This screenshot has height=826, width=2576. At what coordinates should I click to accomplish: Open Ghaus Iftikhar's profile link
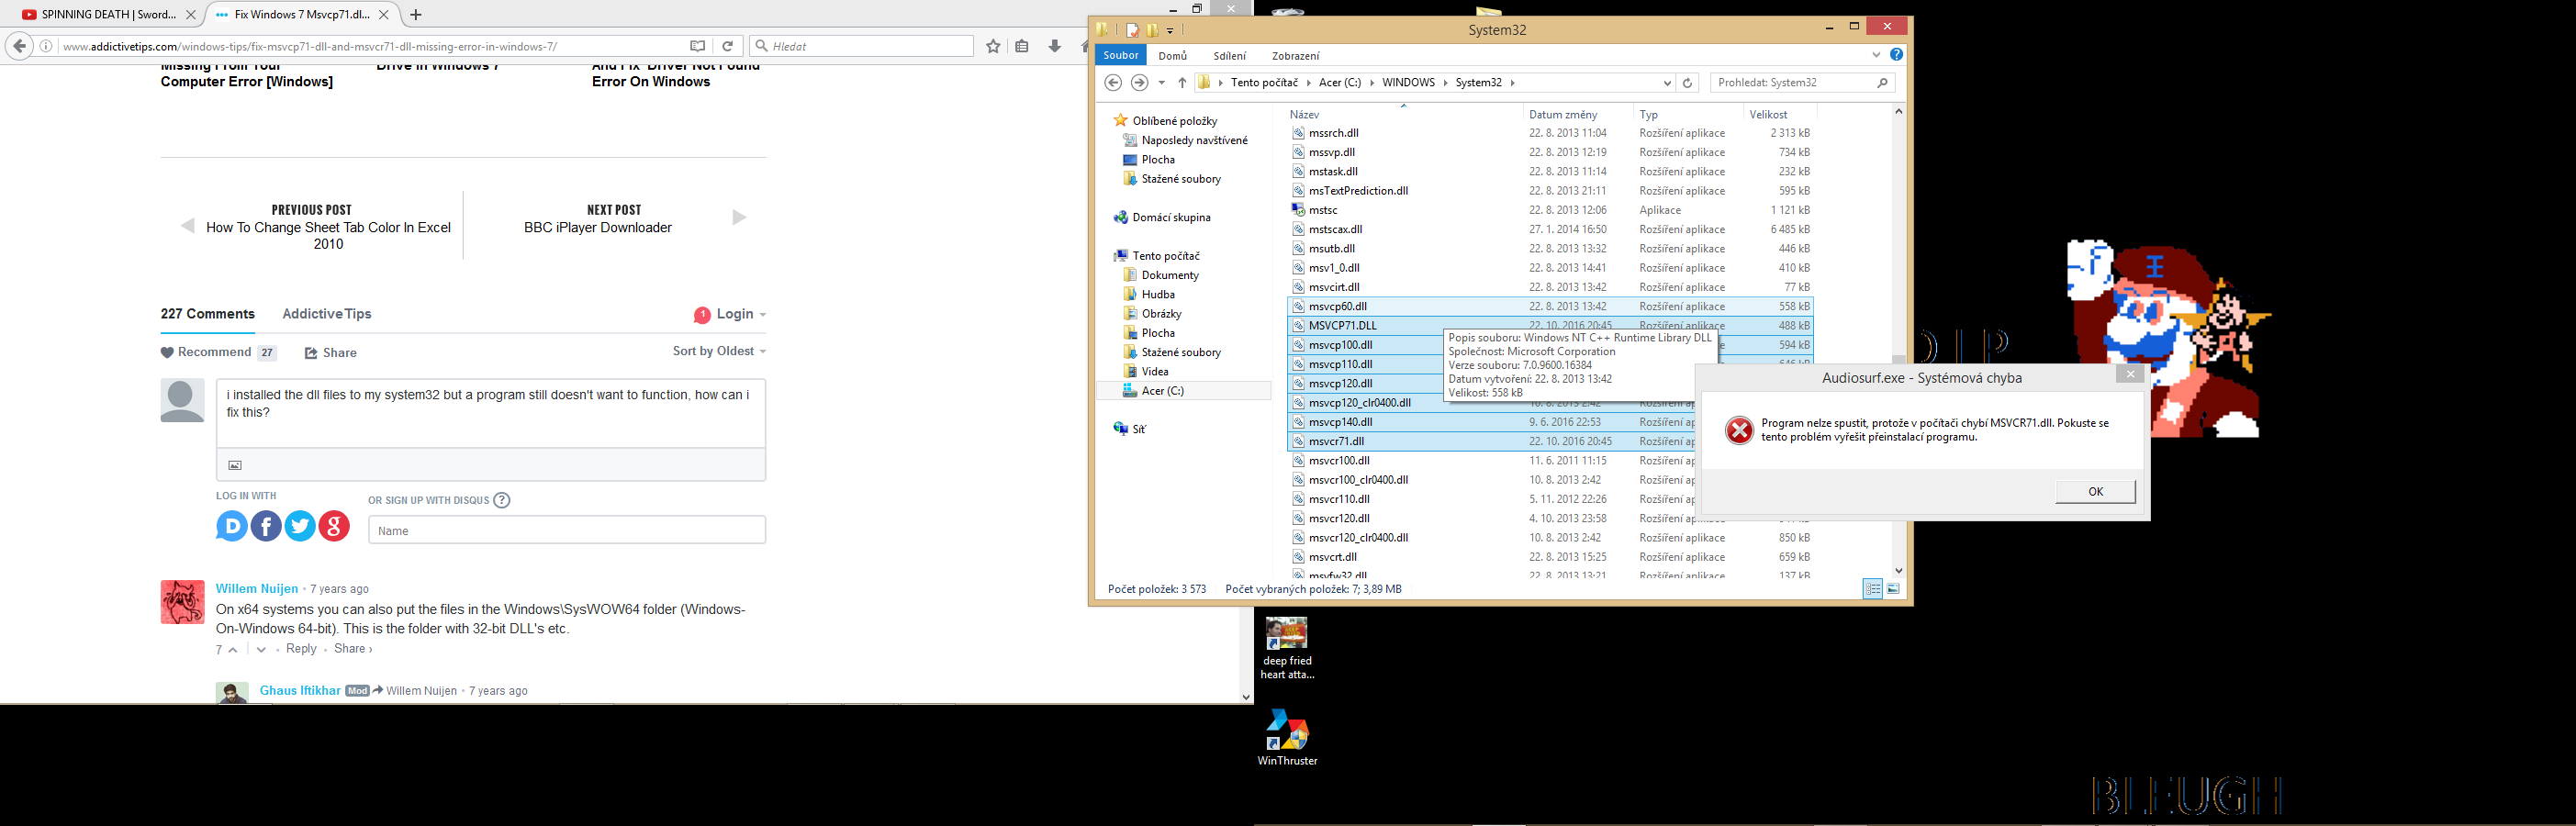(x=300, y=690)
